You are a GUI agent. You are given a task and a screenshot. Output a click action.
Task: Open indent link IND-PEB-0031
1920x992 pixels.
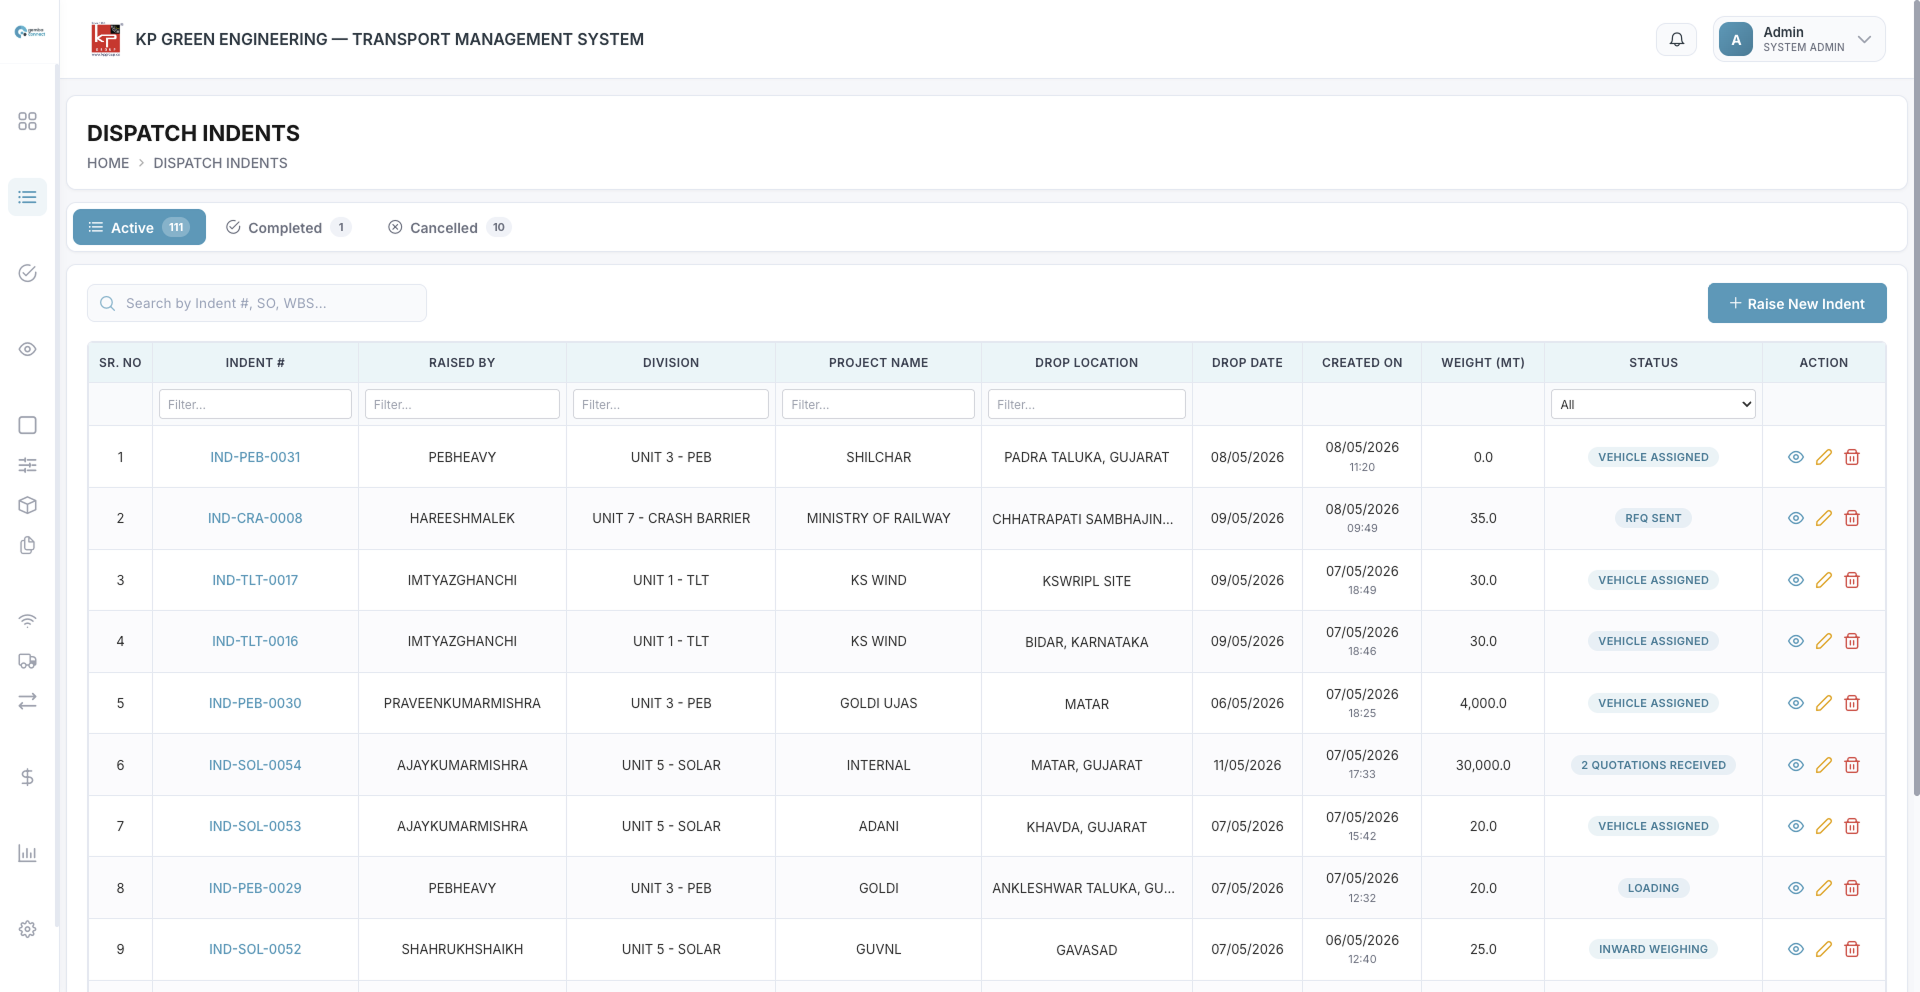pyautogui.click(x=255, y=457)
